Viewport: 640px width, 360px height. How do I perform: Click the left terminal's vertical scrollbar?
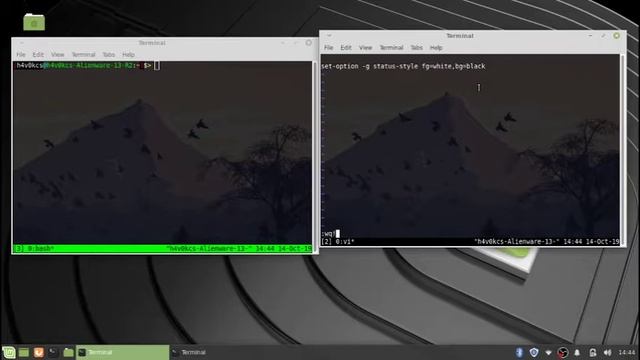tap(314, 157)
